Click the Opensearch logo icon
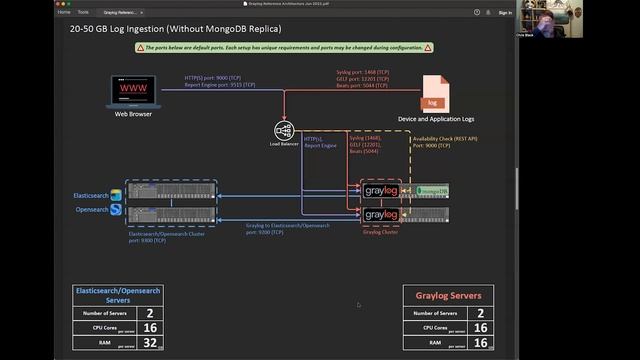640x360 pixels. pos(116,209)
